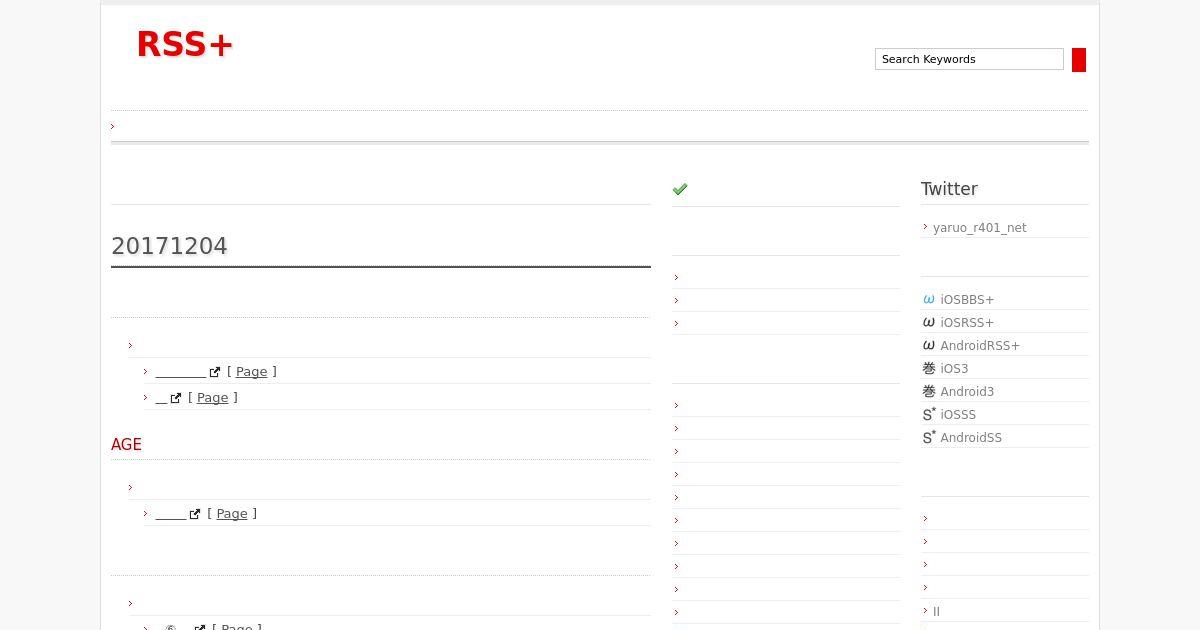Open the AndroidSS link
Screen dimensions: 1200x630
pyautogui.click(x=971, y=438)
